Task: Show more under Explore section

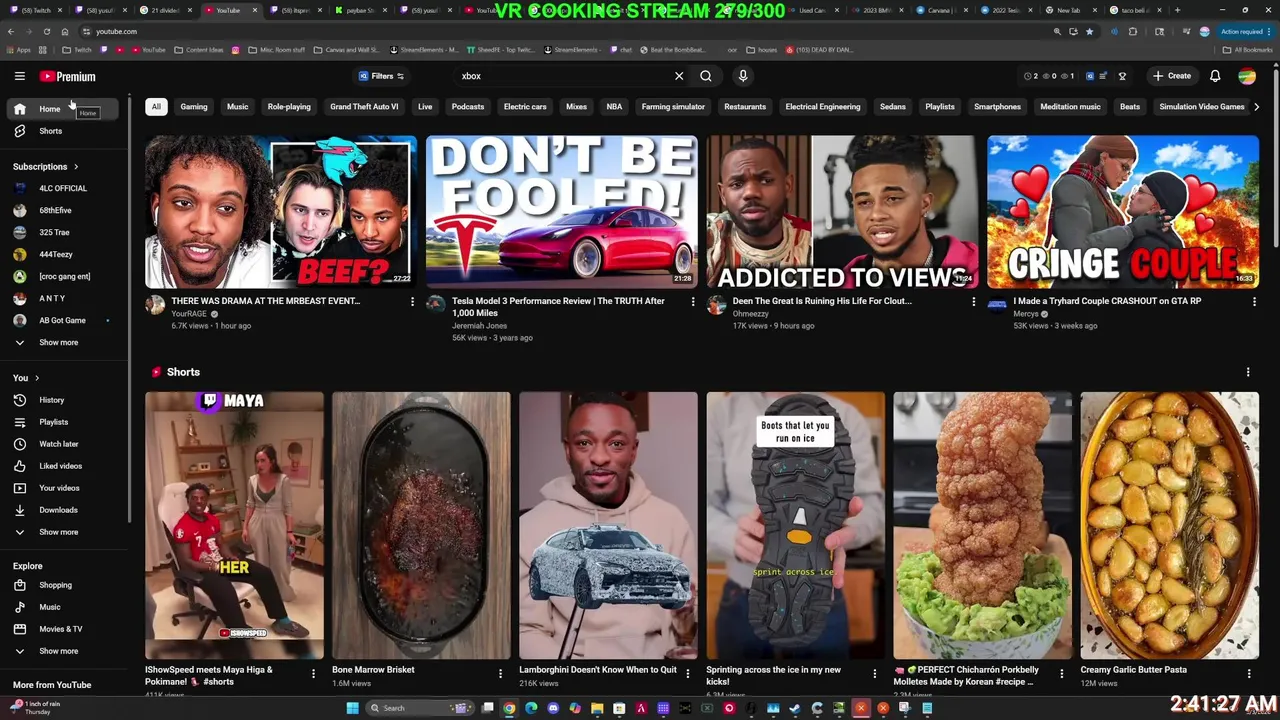Action: click(x=62, y=651)
